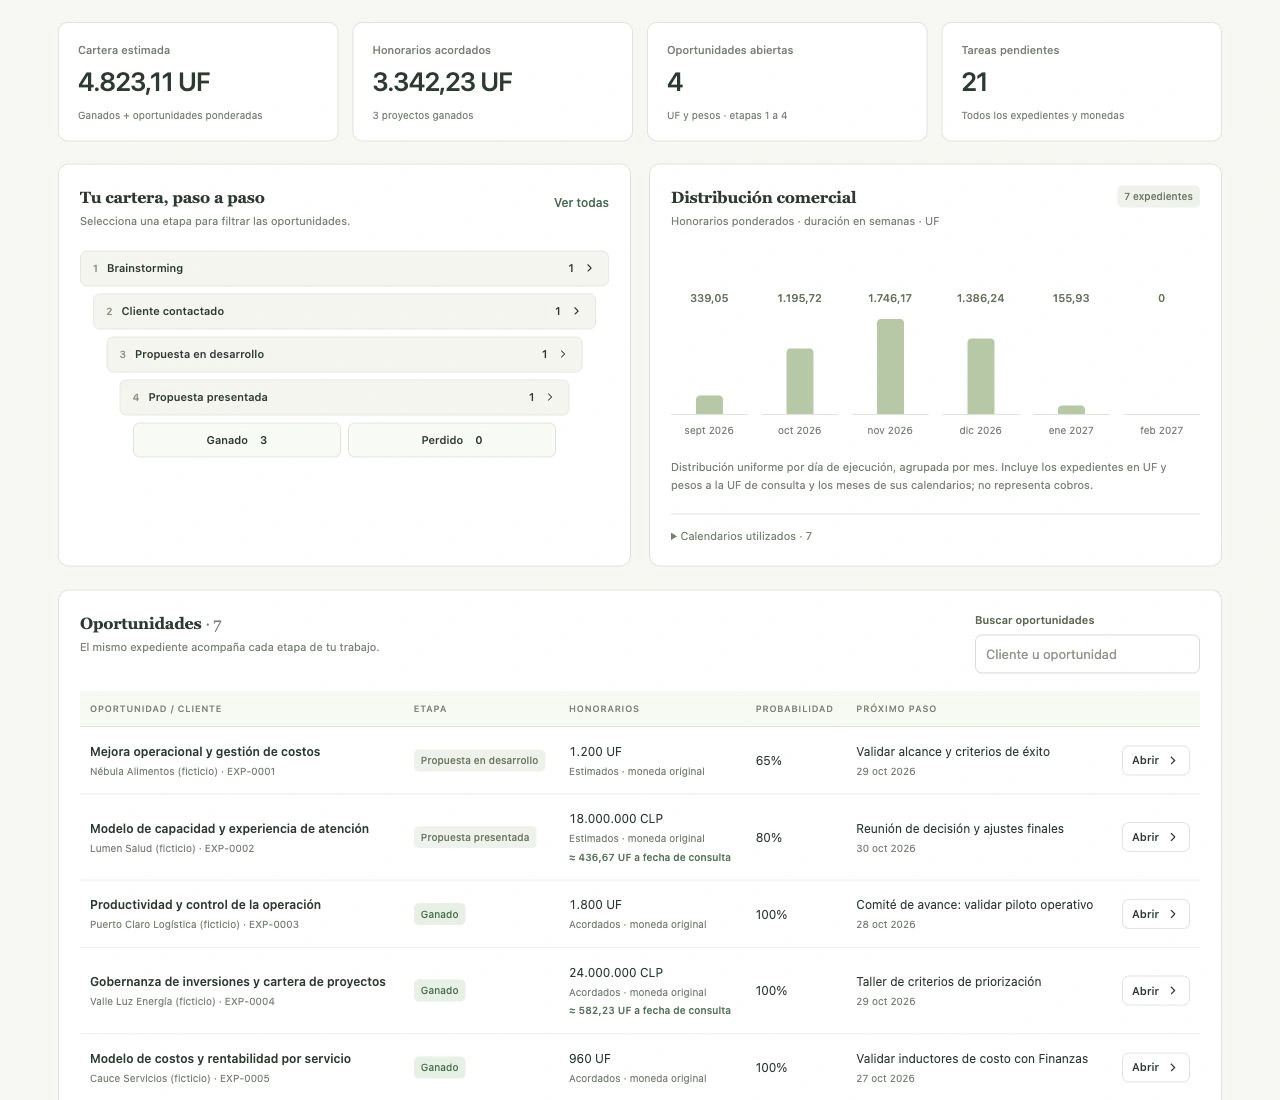Click the 7 expedientes badge
This screenshot has width=1280, height=1100.
(x=1158, y=196)
